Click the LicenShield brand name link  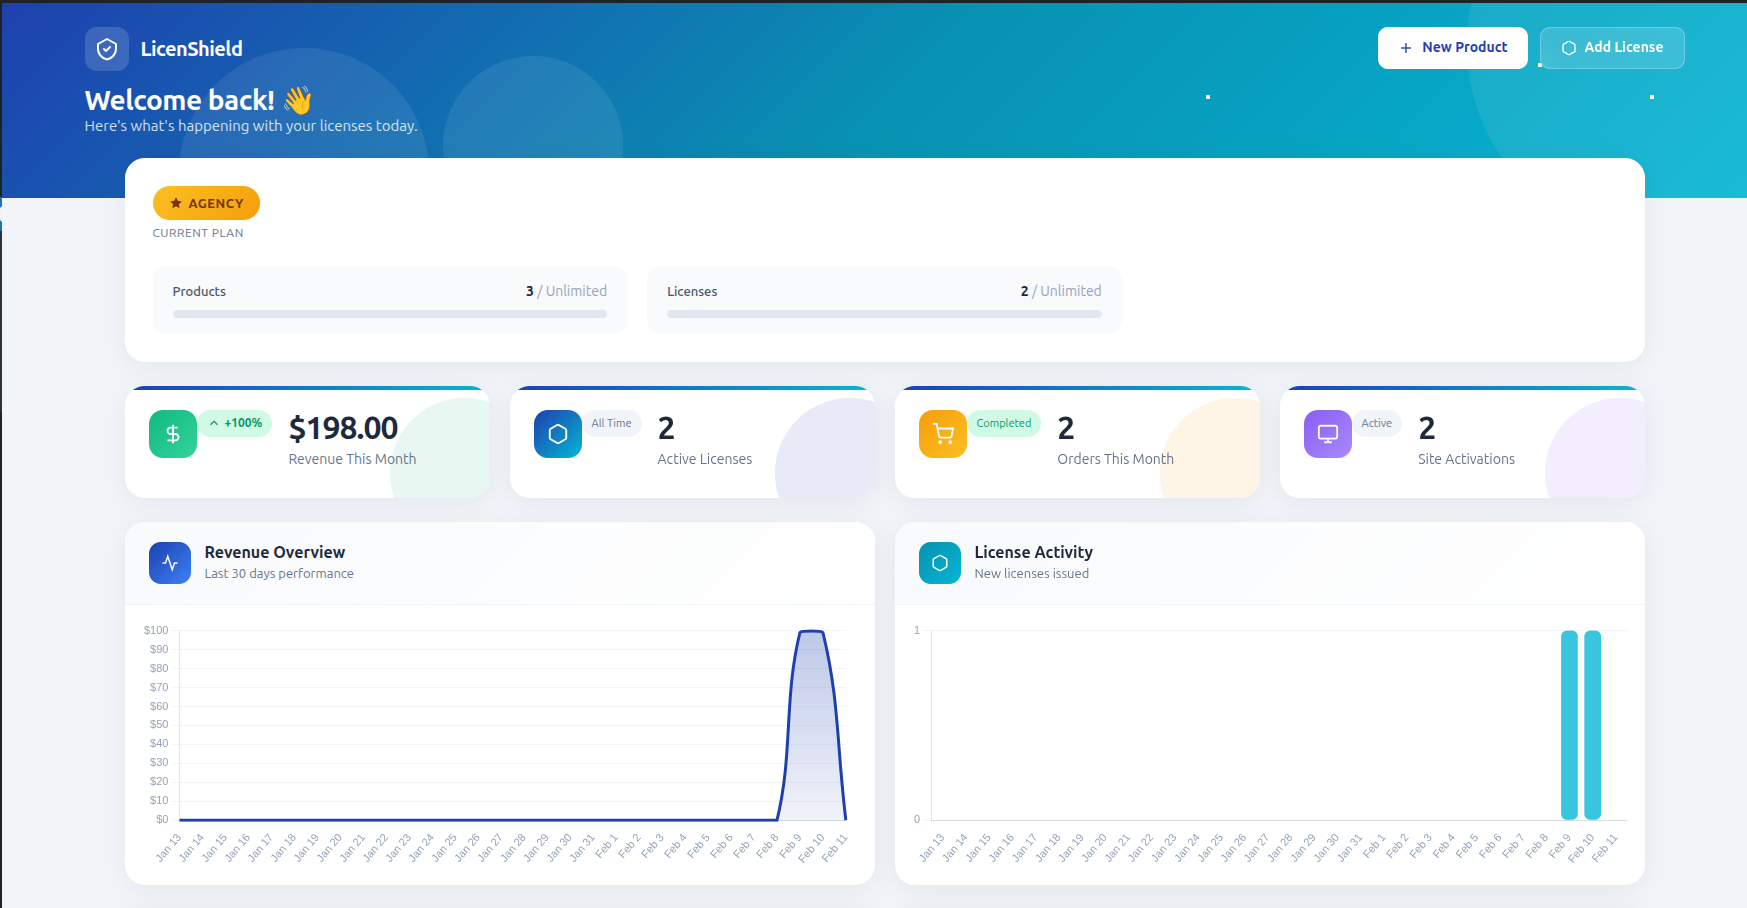point(191,49)
